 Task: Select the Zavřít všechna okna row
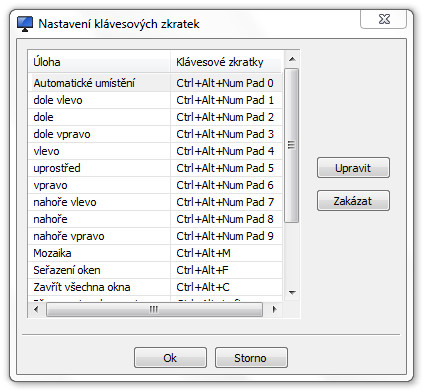tap(155, 287)
